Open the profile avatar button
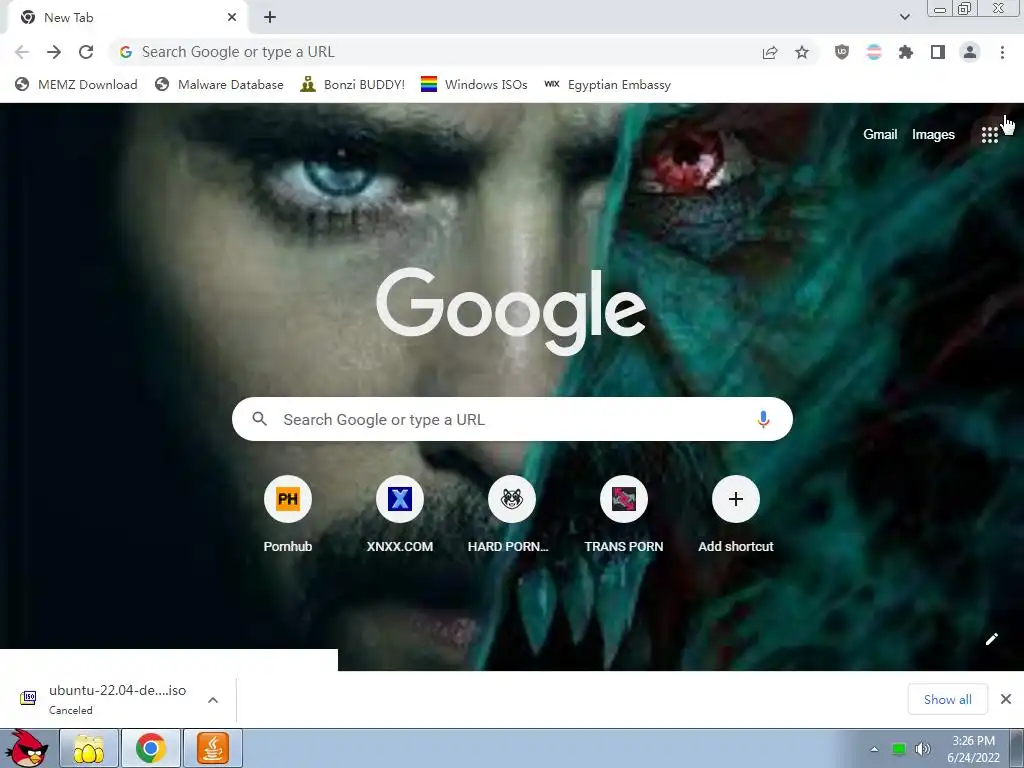Viewport: 1024px width, 768px height. tap(970, 52)
